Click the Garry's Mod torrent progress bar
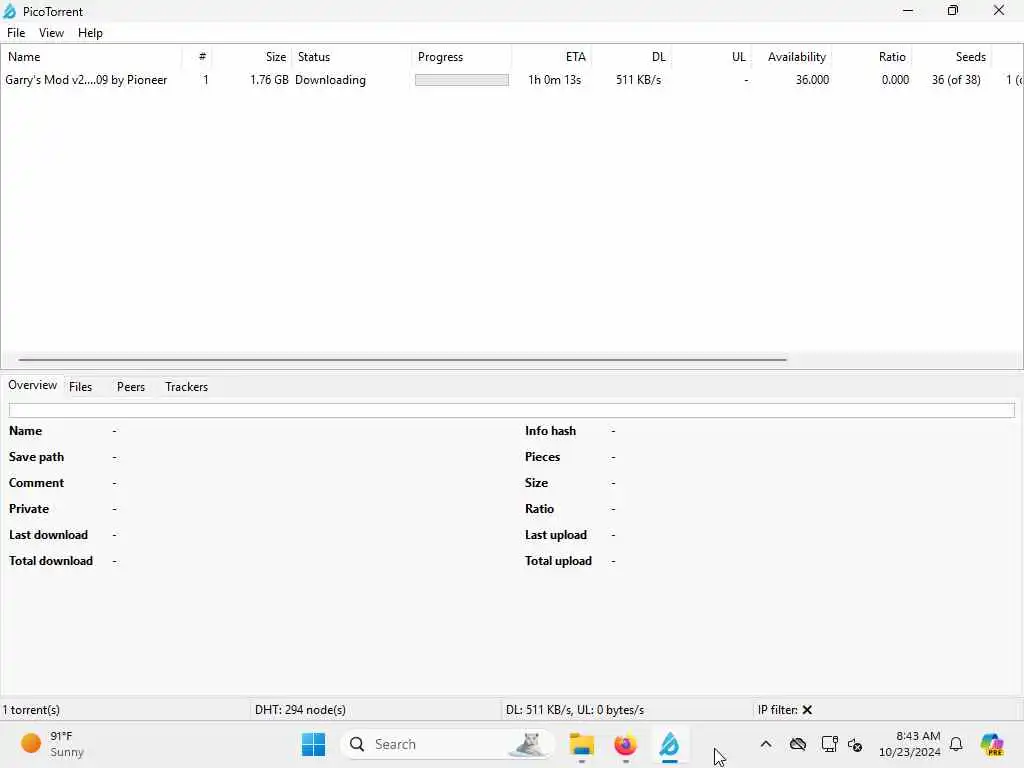 462,80
